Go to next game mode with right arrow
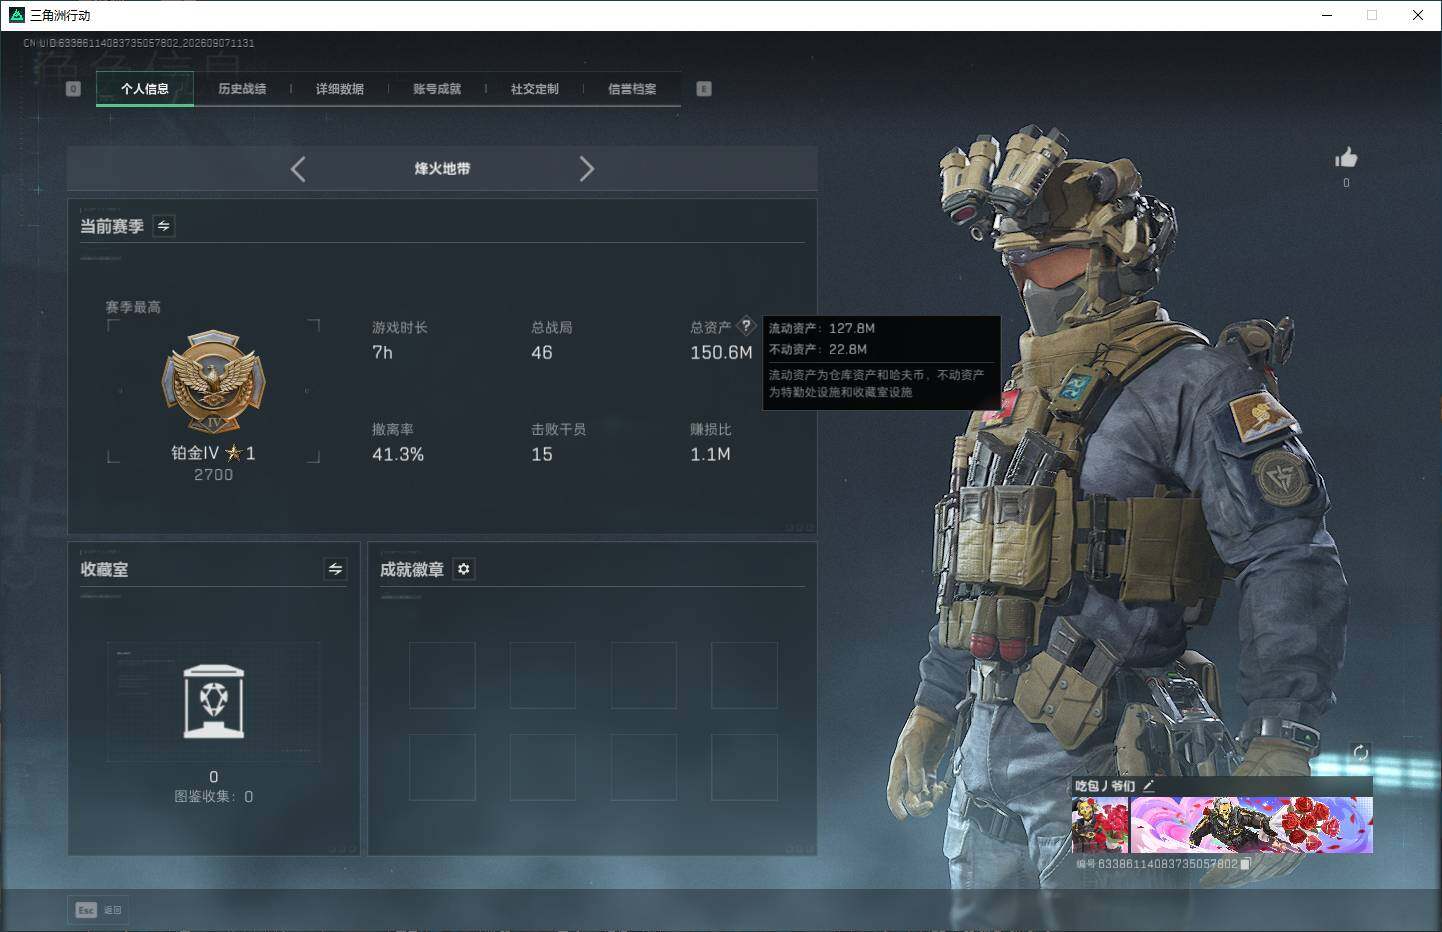Viewport: 1442px width, 932px height. click(x=587, y=169)
